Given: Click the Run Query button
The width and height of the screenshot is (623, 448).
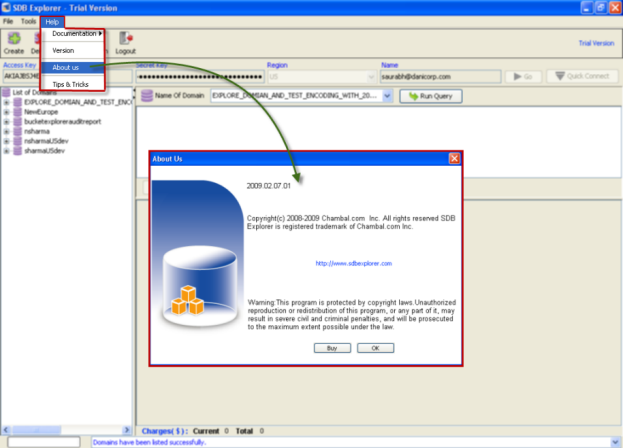Looking at the screenshot, I should click(431, 96).
